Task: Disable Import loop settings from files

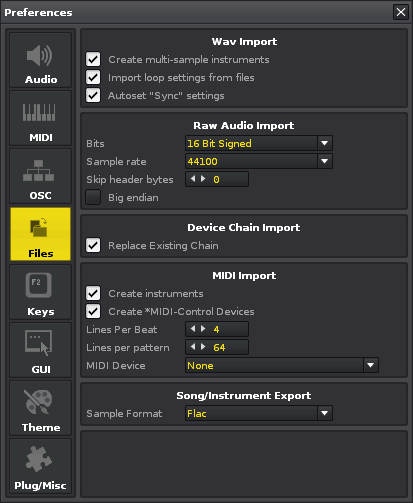Action: [x=93, y=77]
